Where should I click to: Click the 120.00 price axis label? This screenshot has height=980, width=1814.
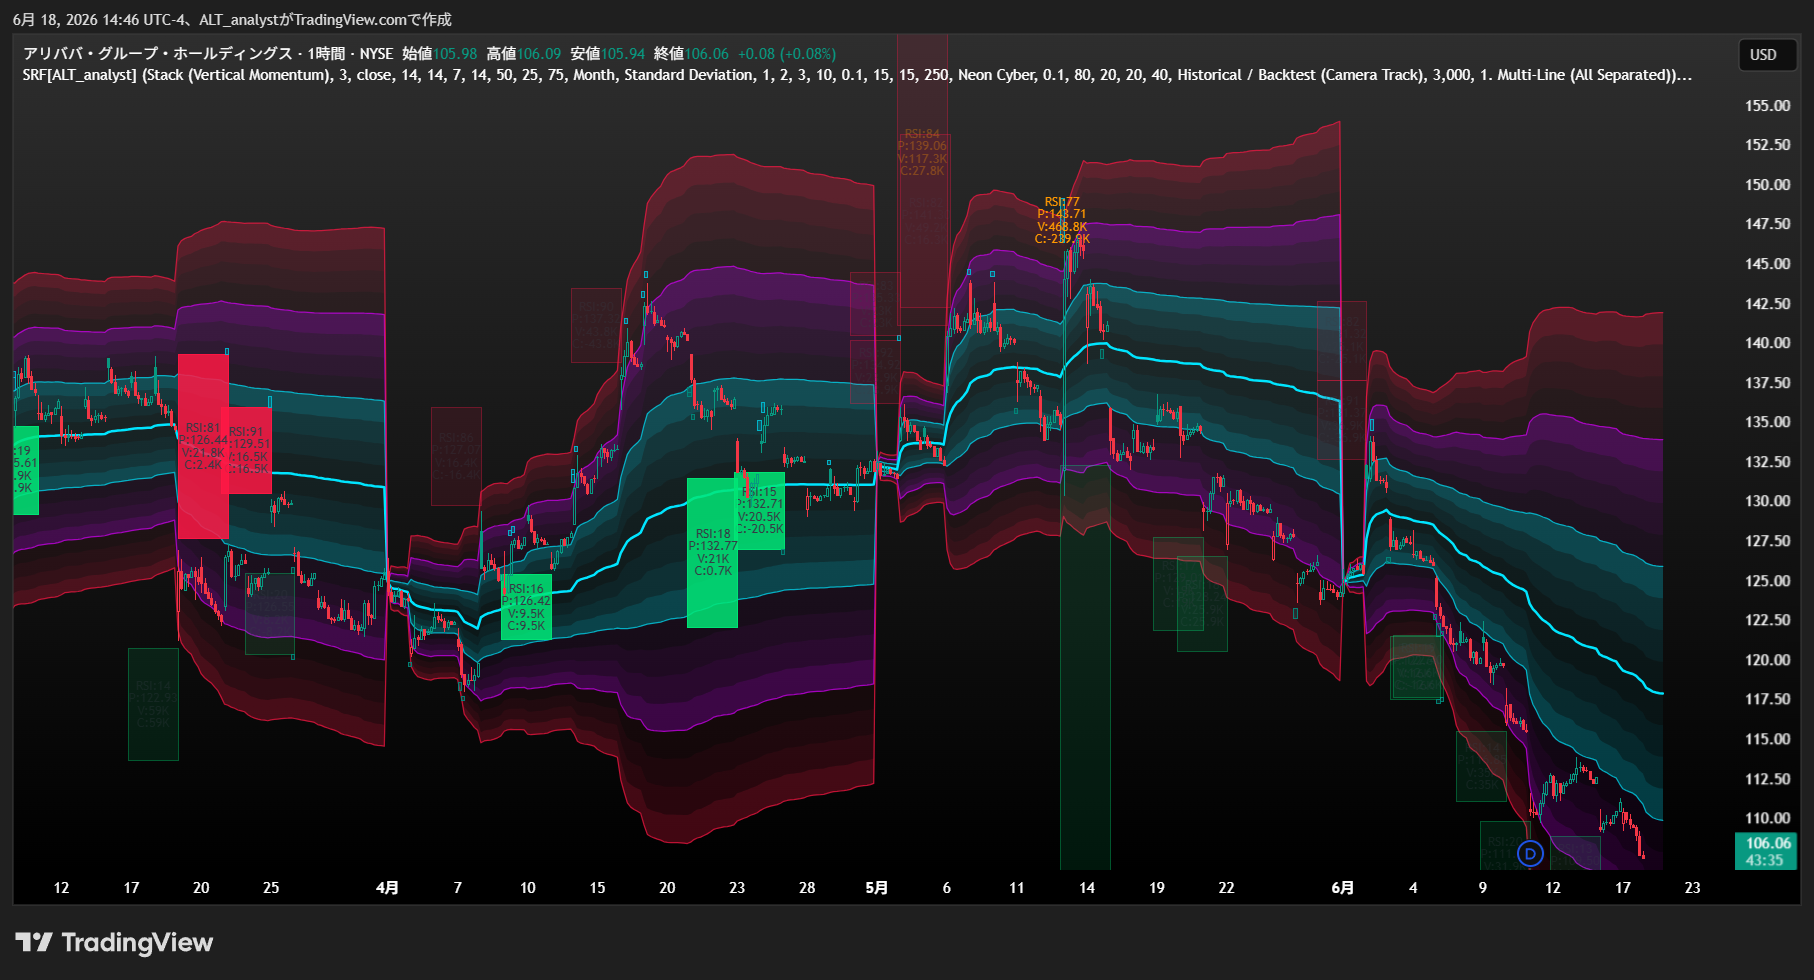pyautogui.click(x=1767, y=660)
